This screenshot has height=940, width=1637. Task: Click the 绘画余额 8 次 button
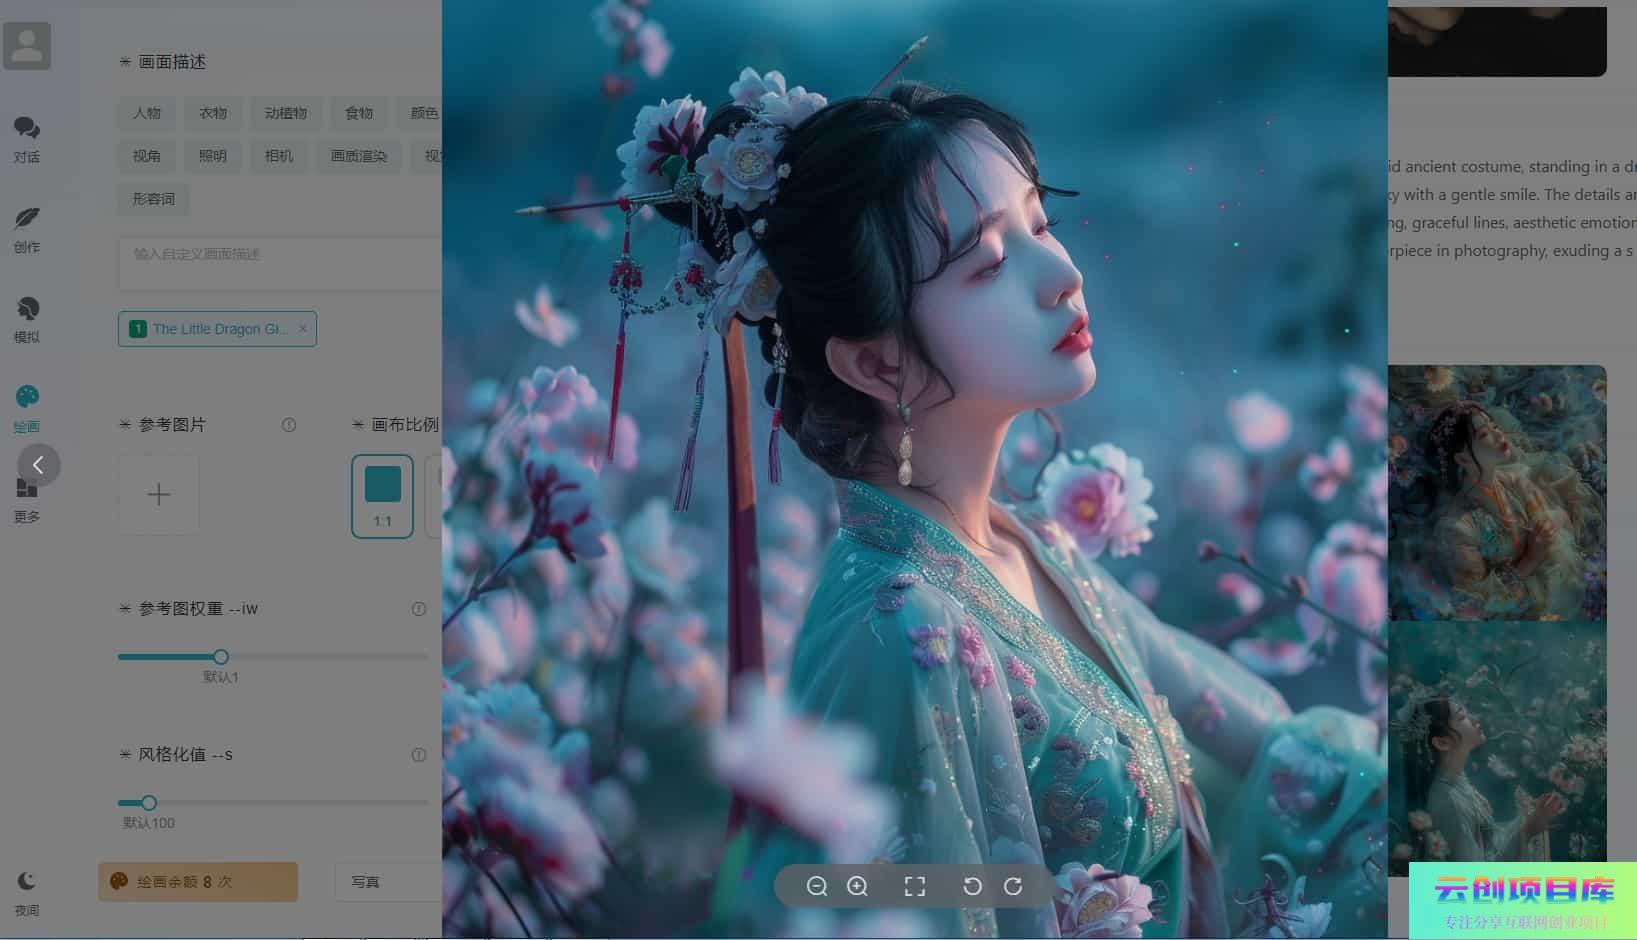click(198, 882)
